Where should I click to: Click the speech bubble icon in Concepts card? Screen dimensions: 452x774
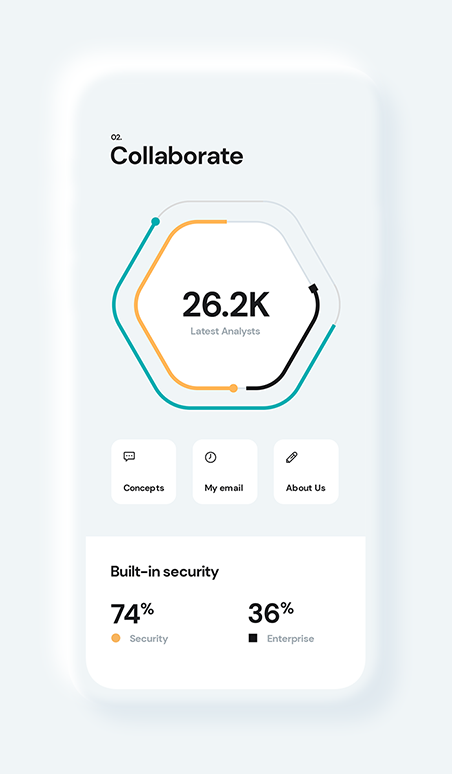coord(129,457)
